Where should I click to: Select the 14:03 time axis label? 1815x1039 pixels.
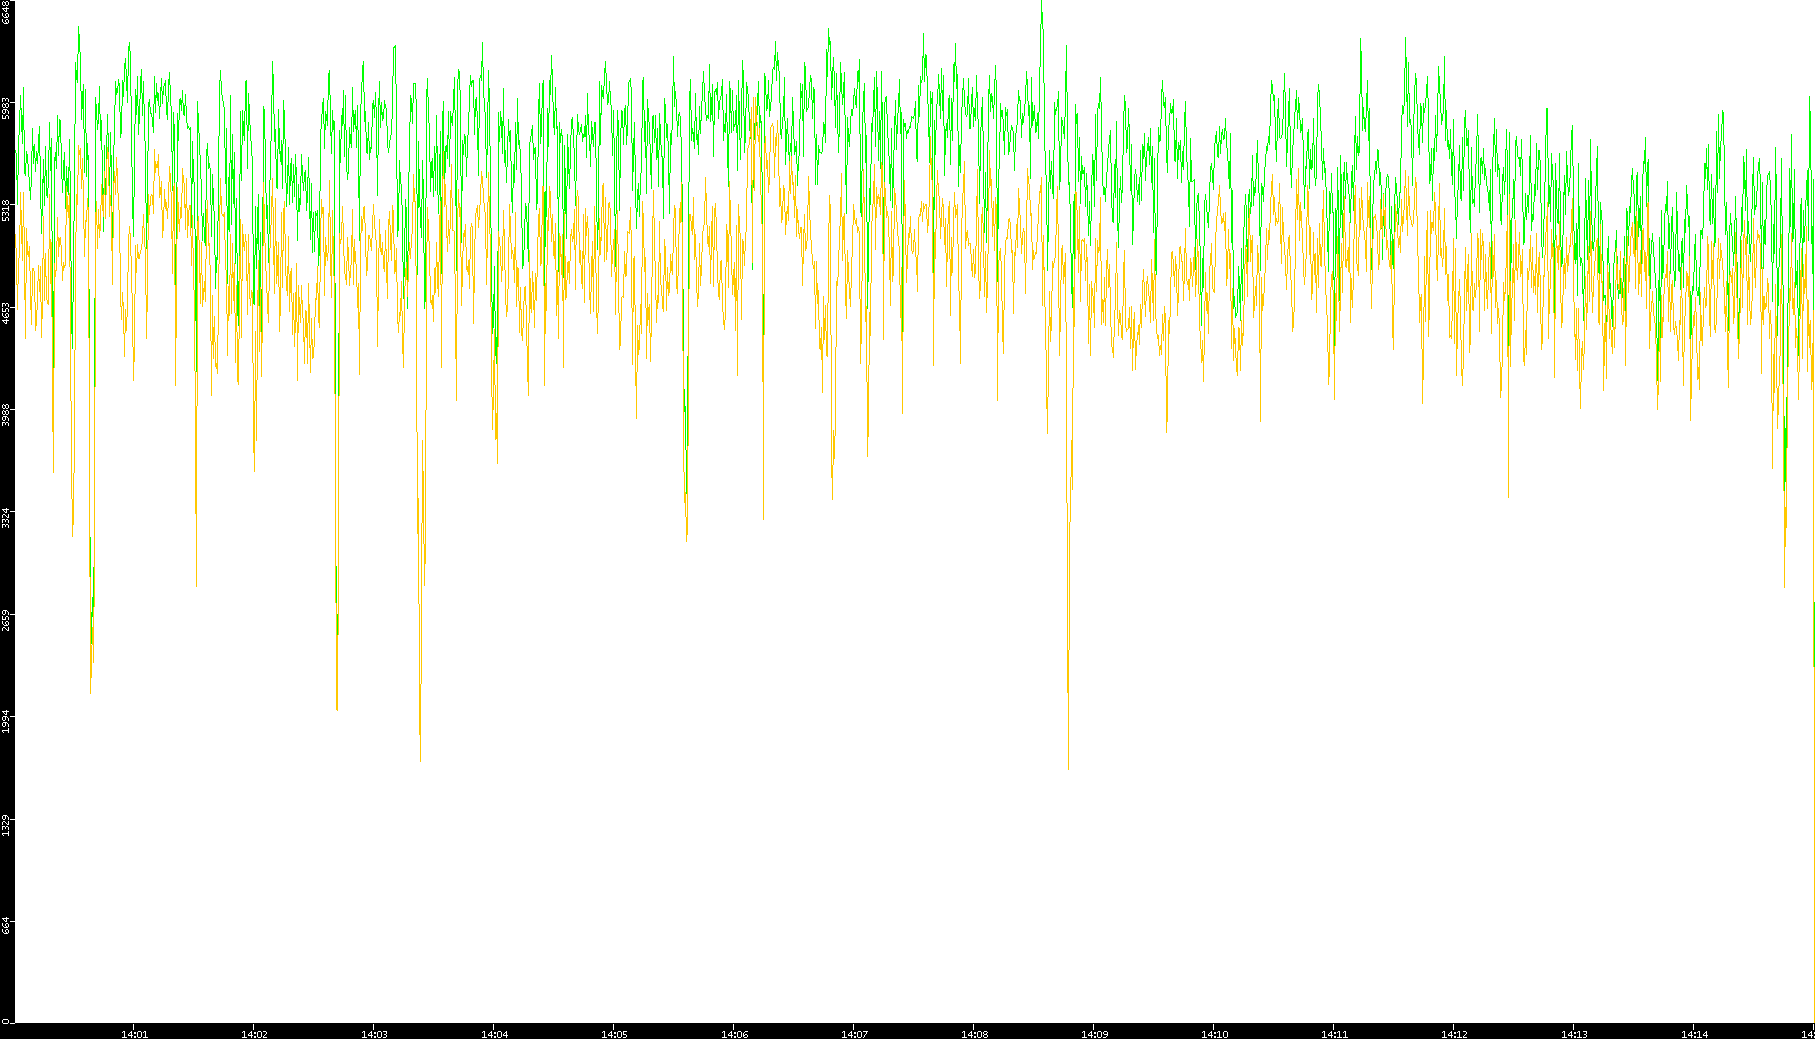click(x=374, y=1034)
